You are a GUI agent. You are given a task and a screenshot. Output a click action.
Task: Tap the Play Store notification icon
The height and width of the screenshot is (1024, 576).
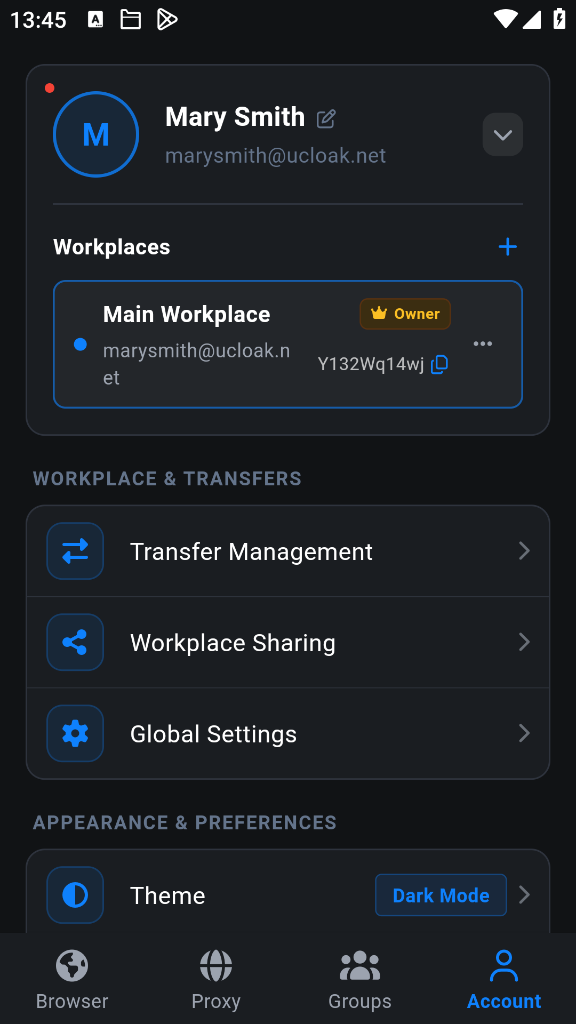(x=167, y=20)
